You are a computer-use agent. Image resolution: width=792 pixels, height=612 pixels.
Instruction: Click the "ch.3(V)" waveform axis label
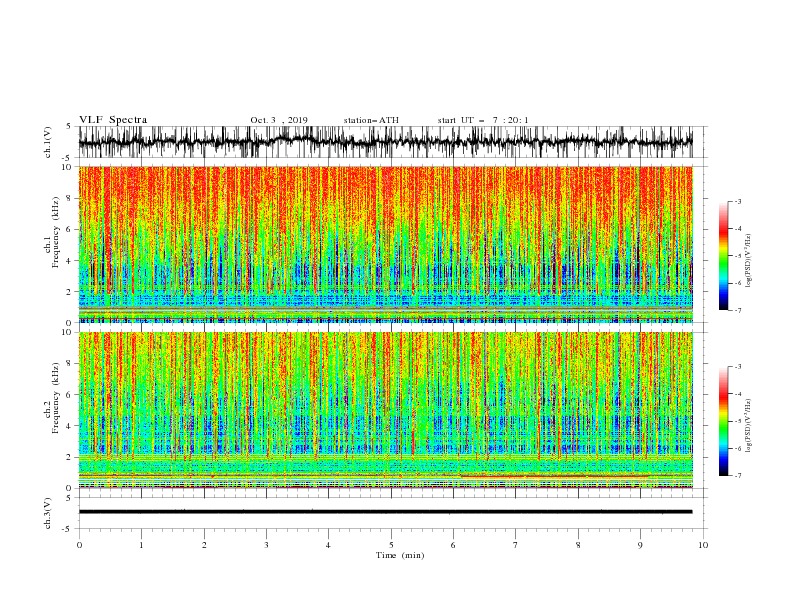48,513
